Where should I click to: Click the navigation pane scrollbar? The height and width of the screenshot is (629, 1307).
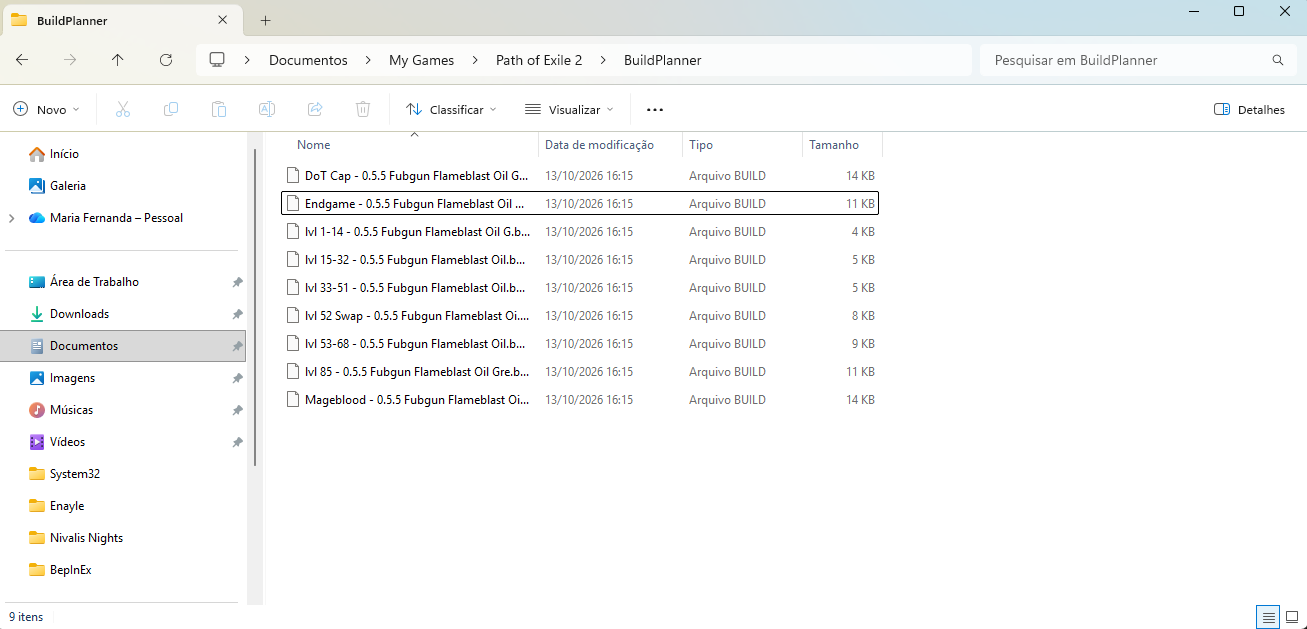[x=255, y=307]
